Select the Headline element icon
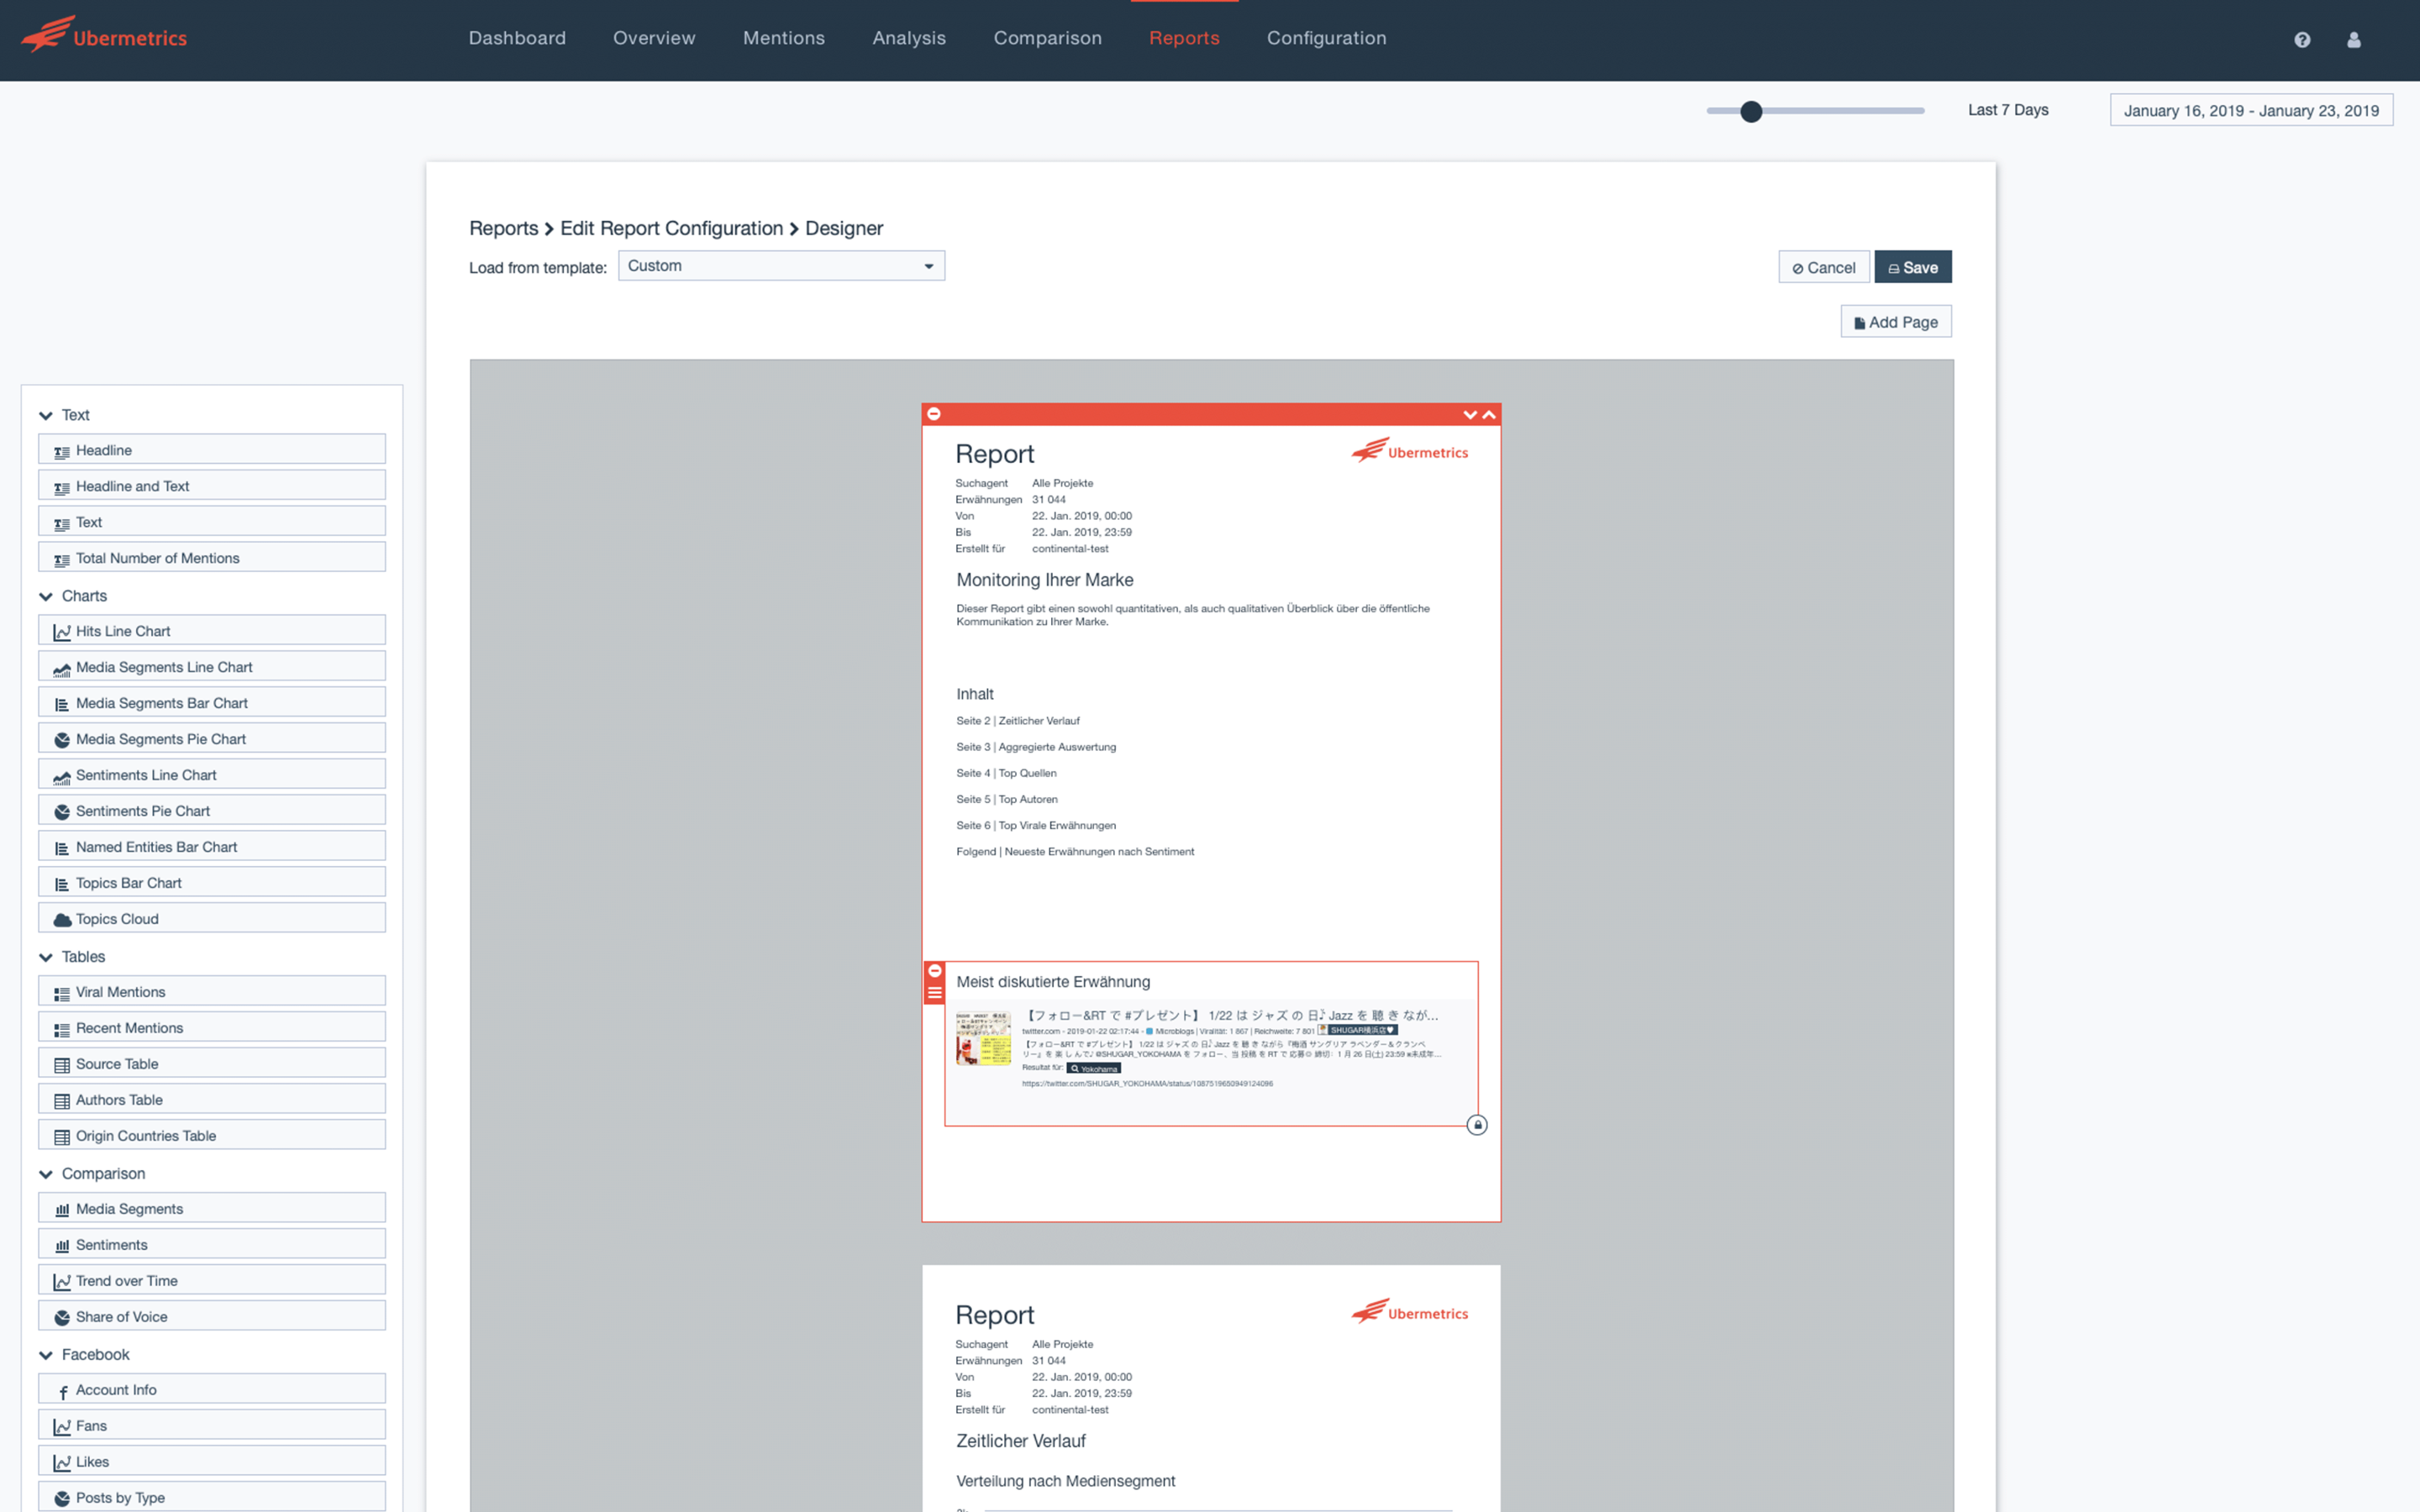 (x=62, y=452)
